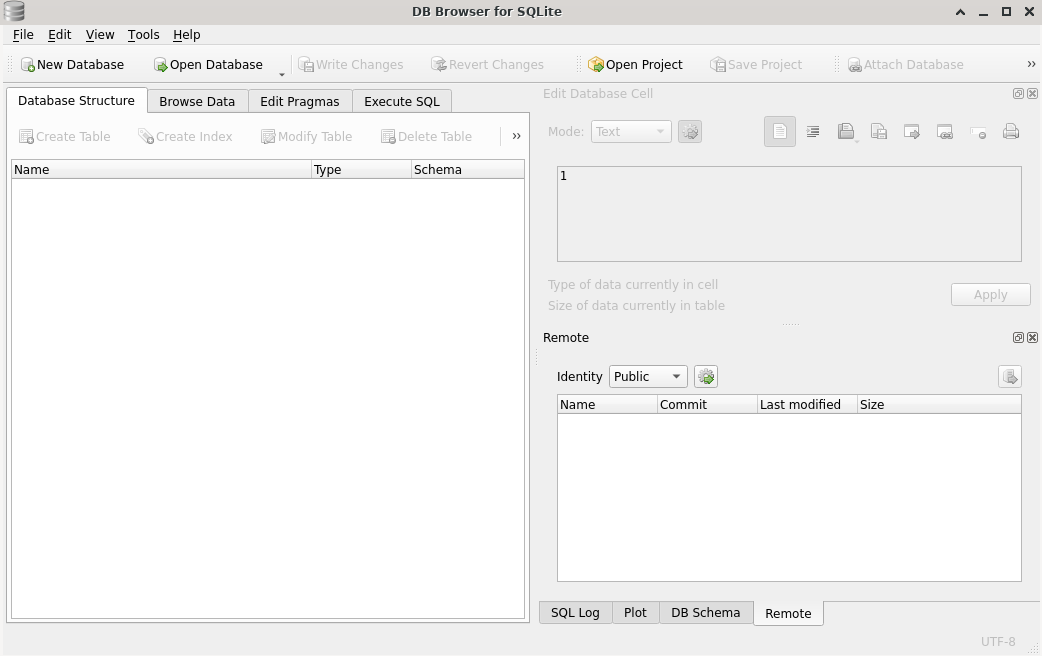
Task: Expand the main toolbar overflow chevron
Action: 1031,64
